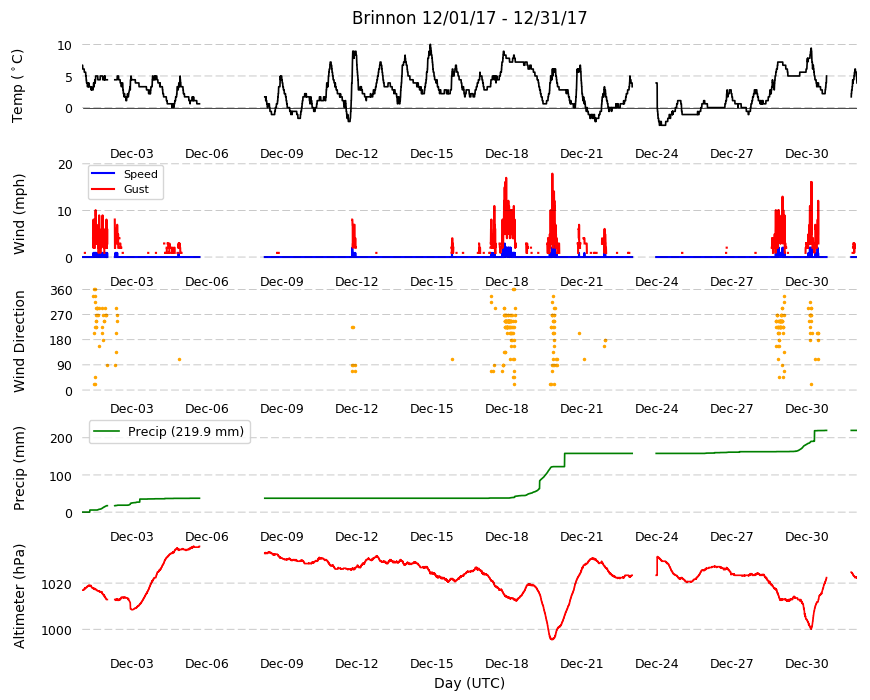Click the Temp (°C) axis label

point(17,86)
